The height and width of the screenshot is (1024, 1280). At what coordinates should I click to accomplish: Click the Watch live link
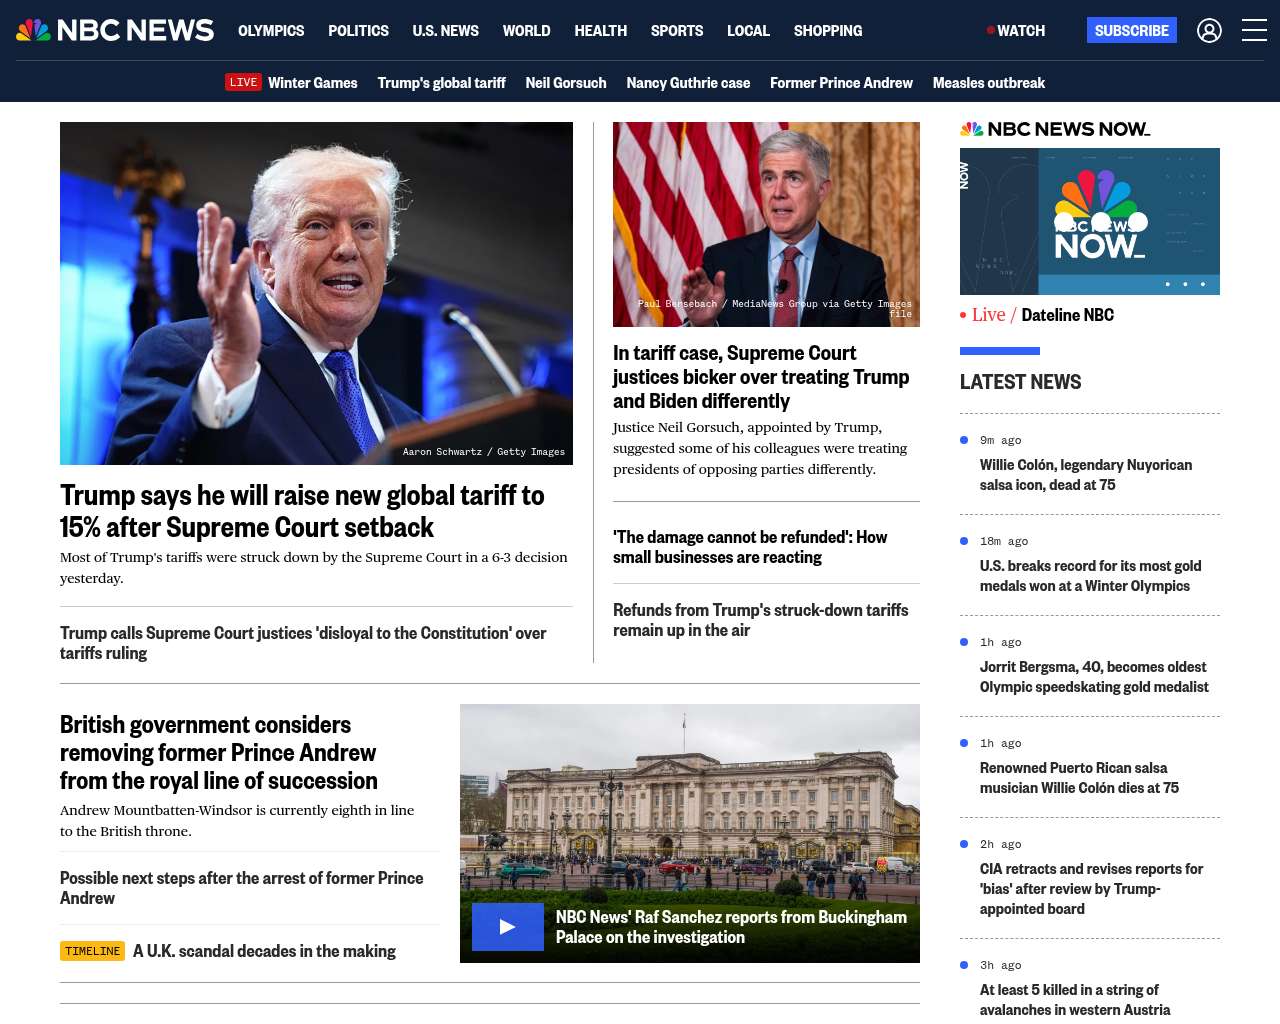click(1016, 31)
